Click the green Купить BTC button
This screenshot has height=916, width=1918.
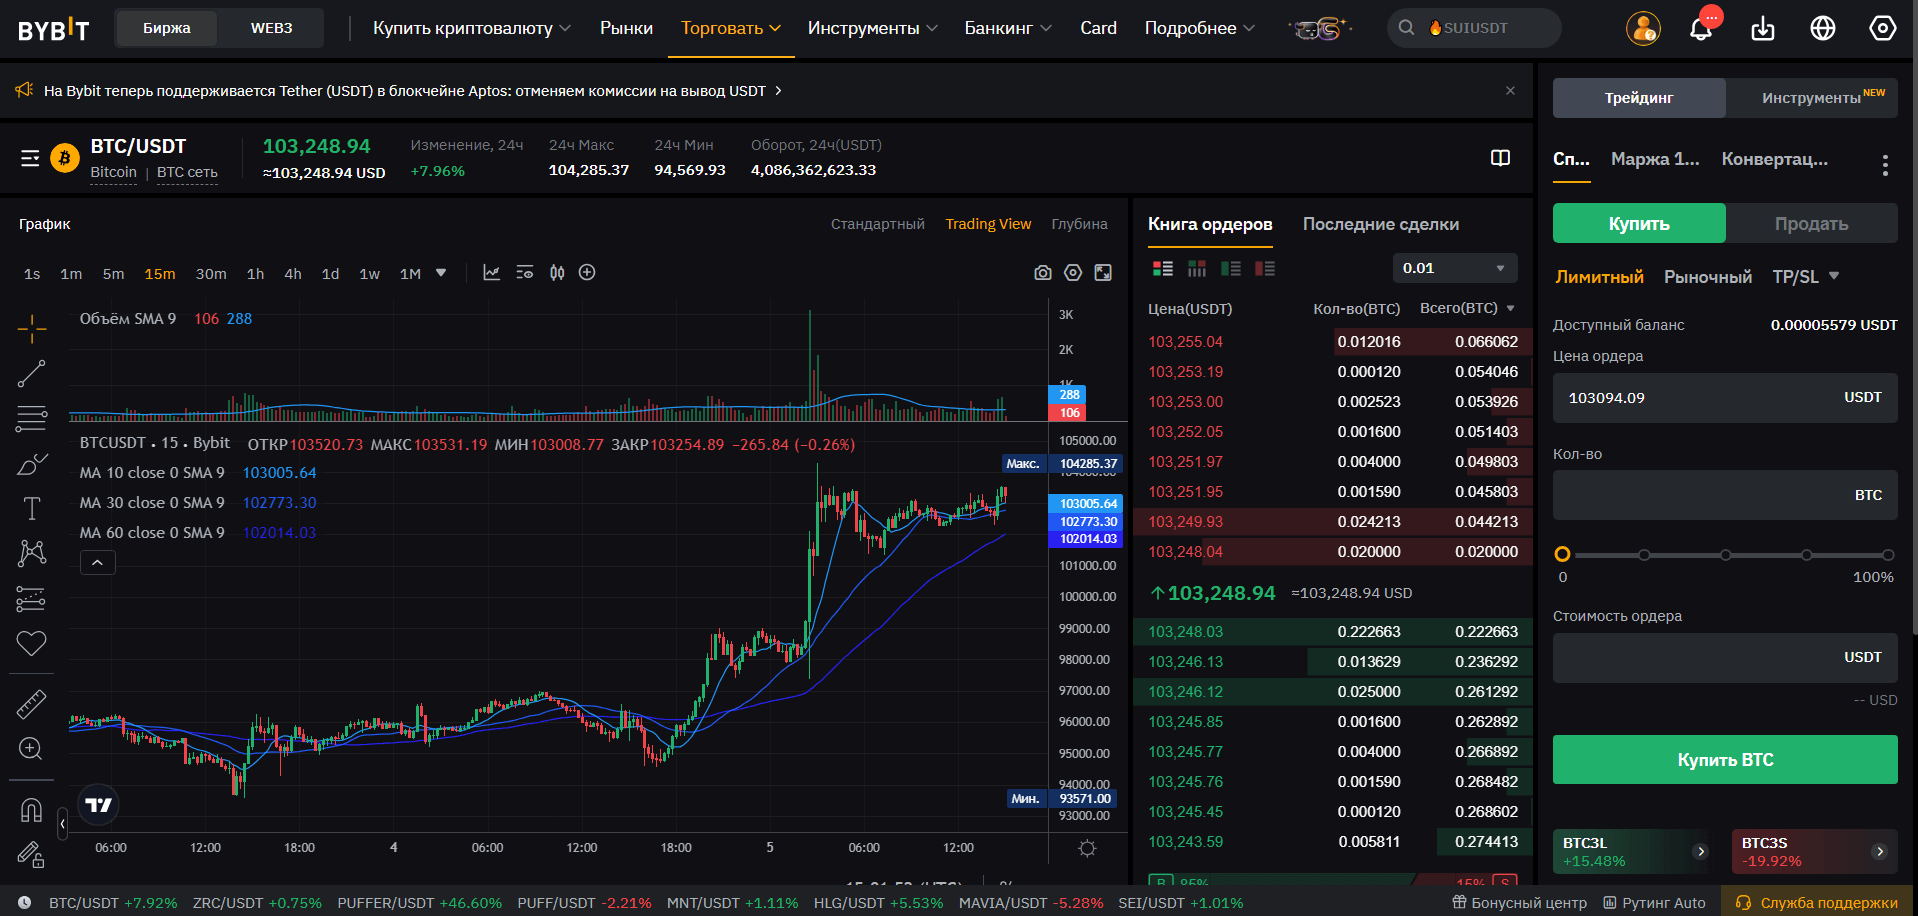pos(1725,760)
